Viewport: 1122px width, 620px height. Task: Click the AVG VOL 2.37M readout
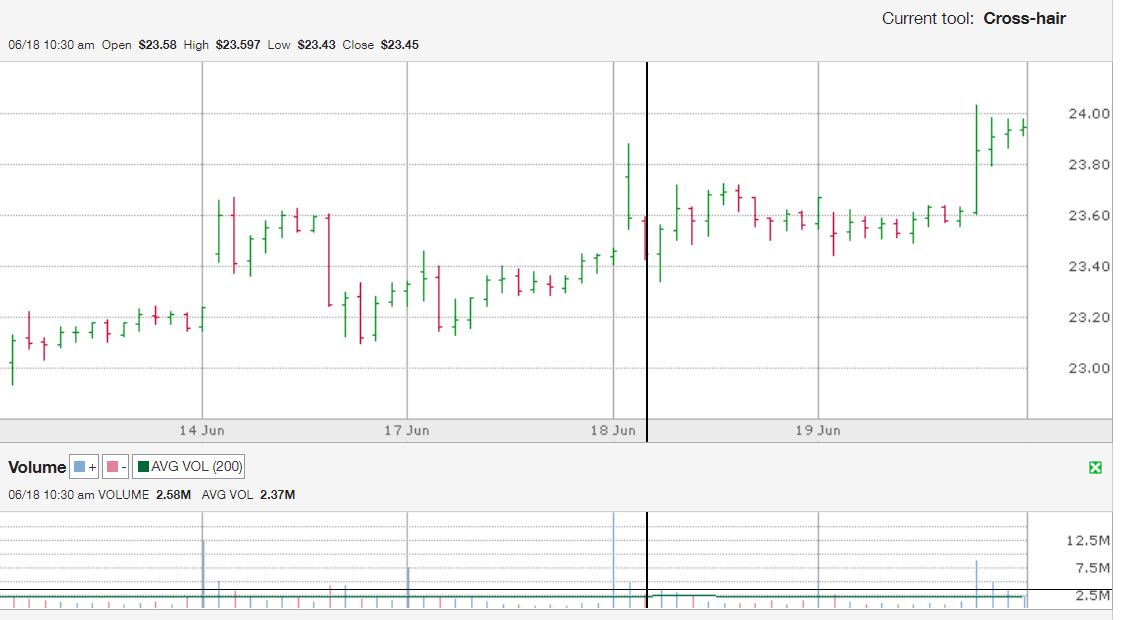[248, 495]
